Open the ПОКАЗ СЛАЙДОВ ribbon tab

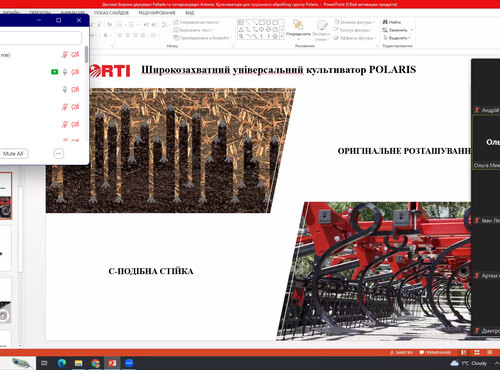point(111,13)
